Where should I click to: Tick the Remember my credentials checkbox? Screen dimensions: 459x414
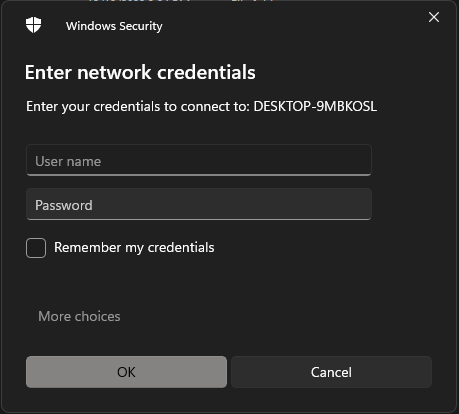[x=36, y=248]
